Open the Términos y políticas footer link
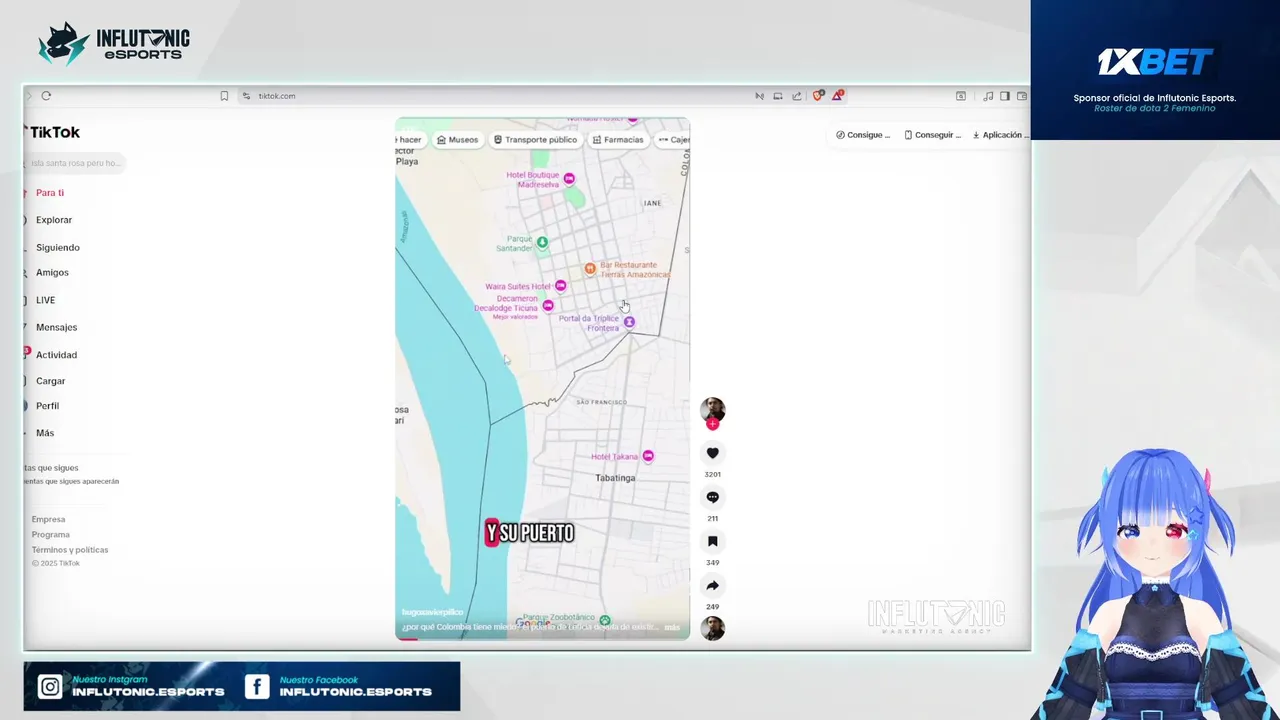Viewport: 1280px width, 720px height. [70, 549]
